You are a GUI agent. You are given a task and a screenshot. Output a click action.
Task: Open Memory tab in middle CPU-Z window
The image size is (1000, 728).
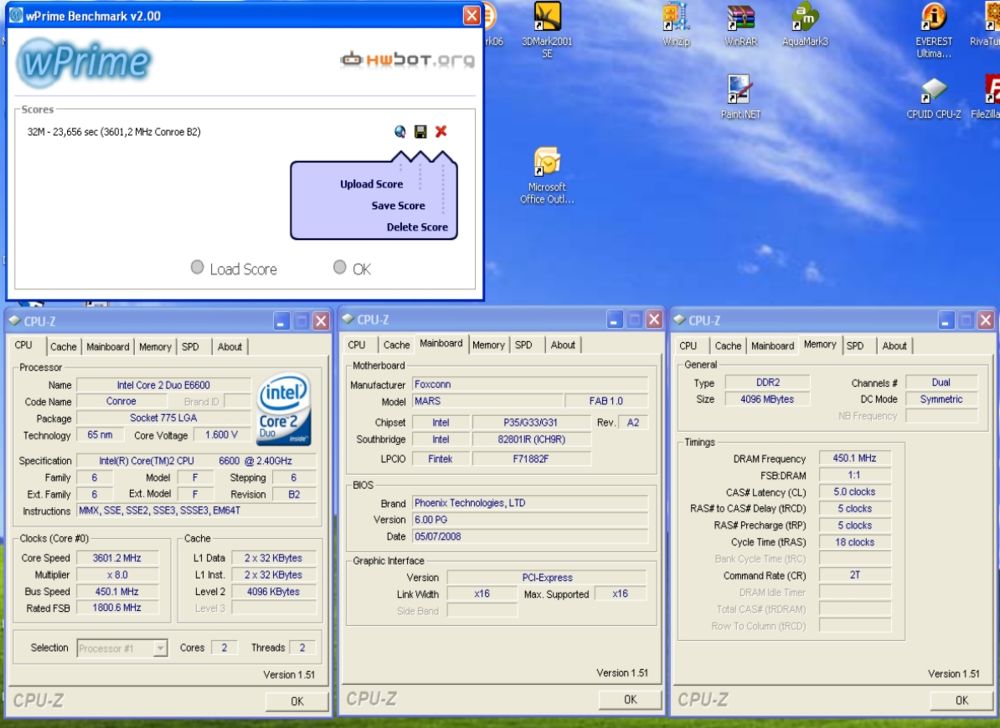coord(489,345)
